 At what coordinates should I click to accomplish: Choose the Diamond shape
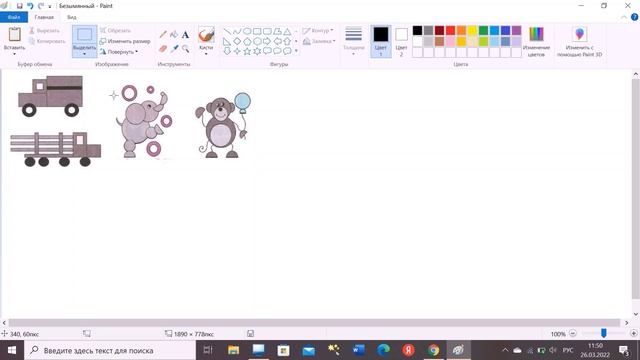pyautogui.click(x=237, y=41)
